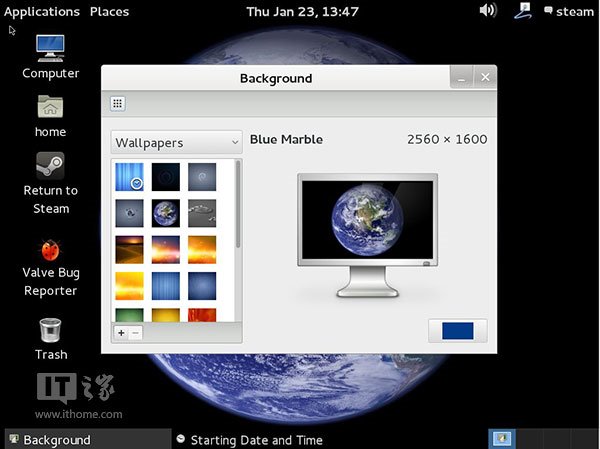Click the active workspace switcher icon in bottom panel
This screenshot has width=600, height=449.
(502, 439)
